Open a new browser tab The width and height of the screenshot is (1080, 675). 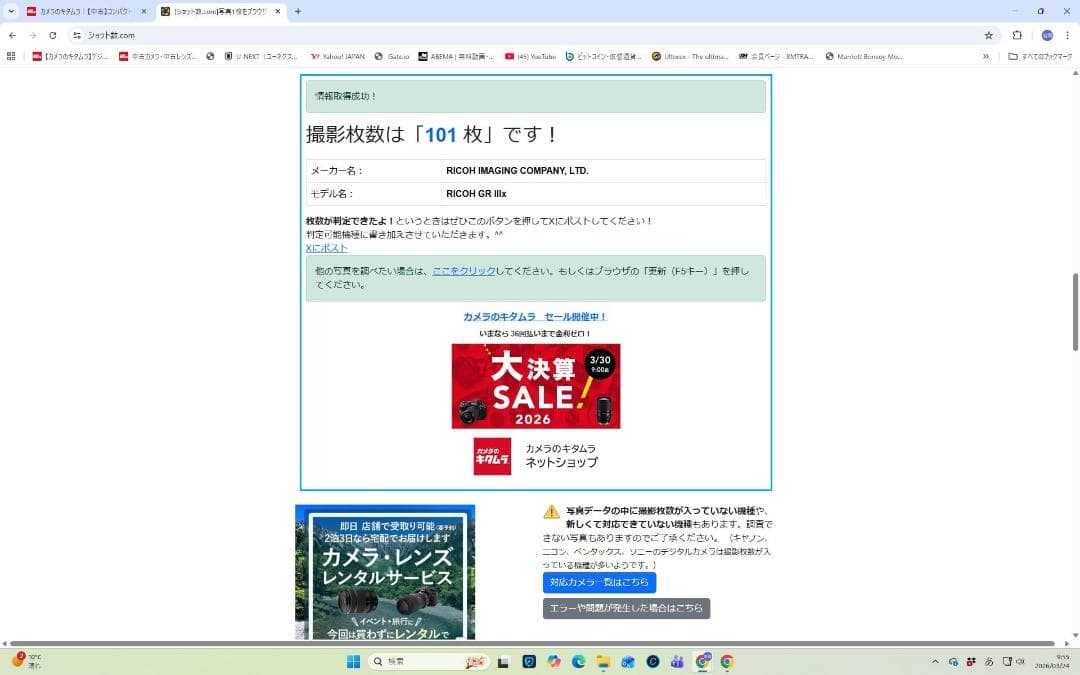click(x=298, y=12)
